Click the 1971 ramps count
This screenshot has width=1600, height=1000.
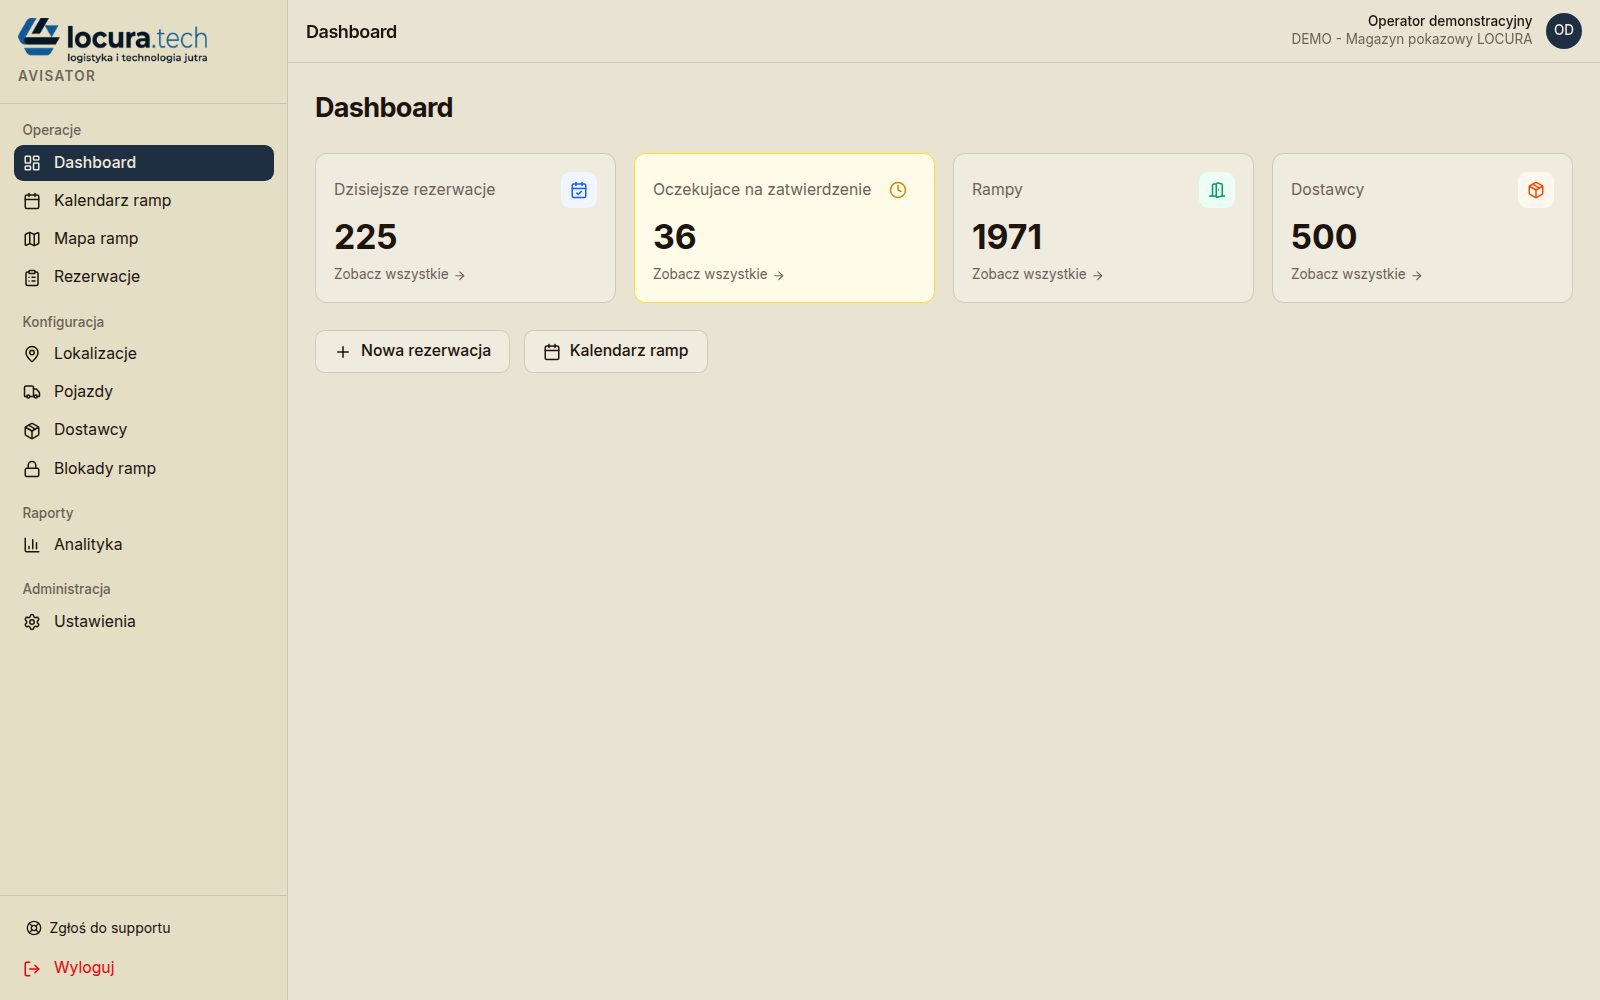tap(1007, 237)
